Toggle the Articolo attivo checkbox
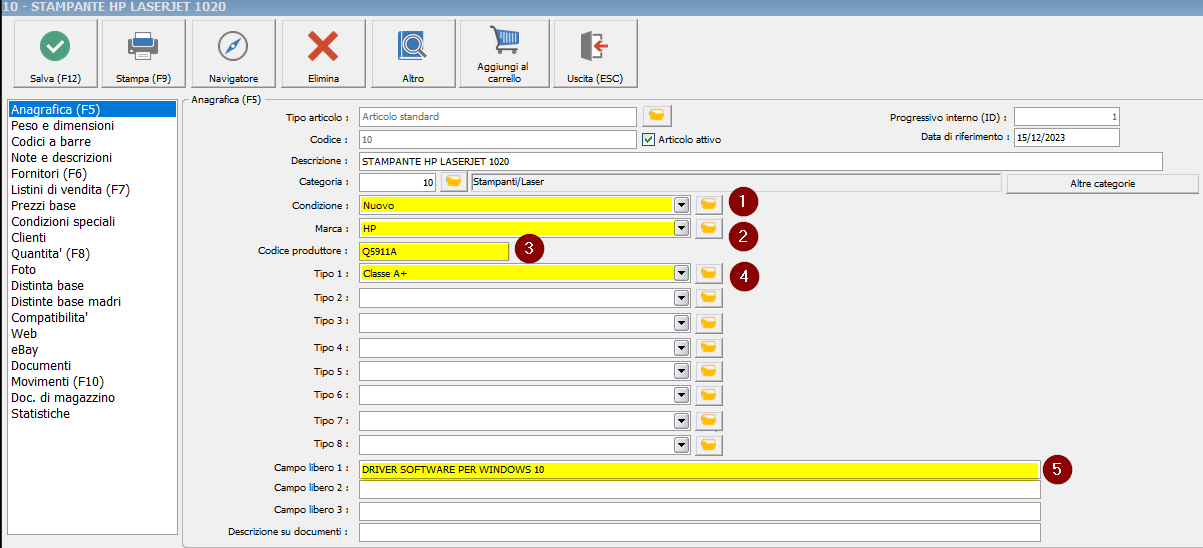This screenshot has width=1203, height=548. pos(649,139)
